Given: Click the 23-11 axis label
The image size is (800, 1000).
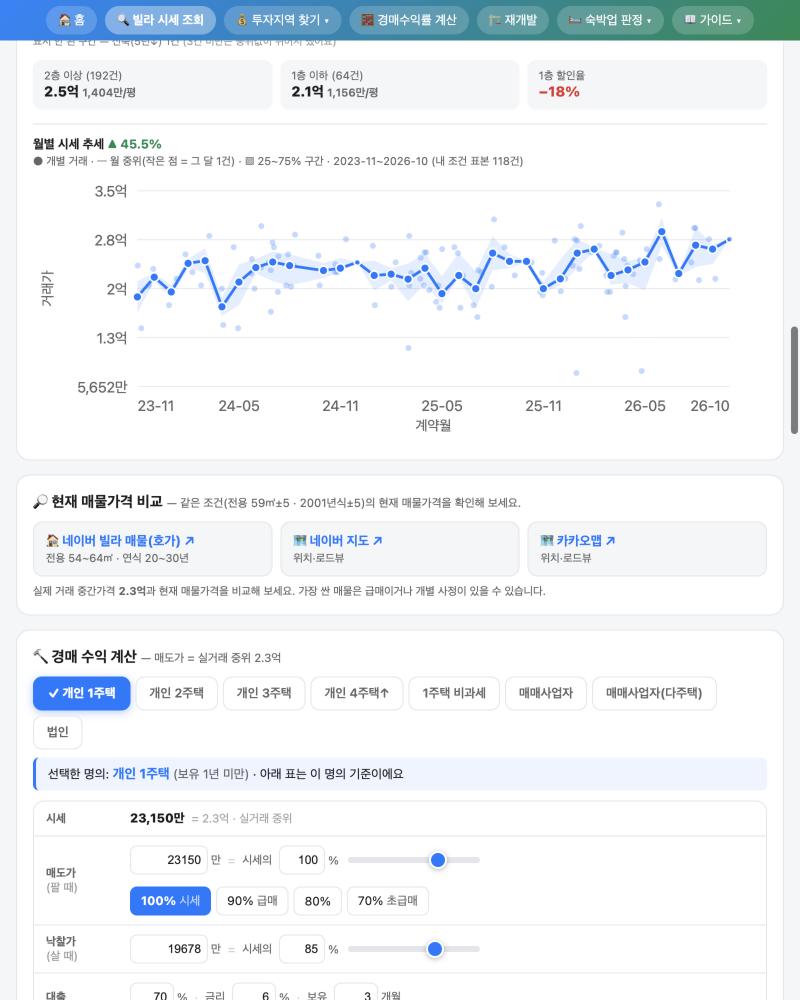Looking at the screenshot, I should click(156, 406).
